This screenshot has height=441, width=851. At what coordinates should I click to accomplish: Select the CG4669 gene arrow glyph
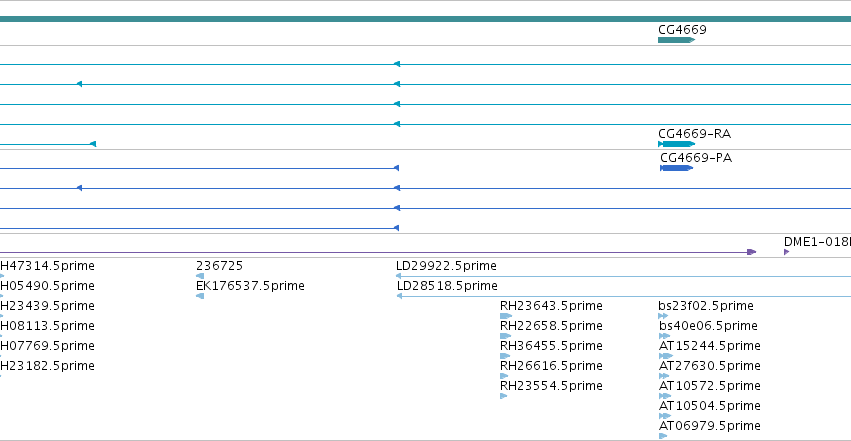(x=676, y=40)
